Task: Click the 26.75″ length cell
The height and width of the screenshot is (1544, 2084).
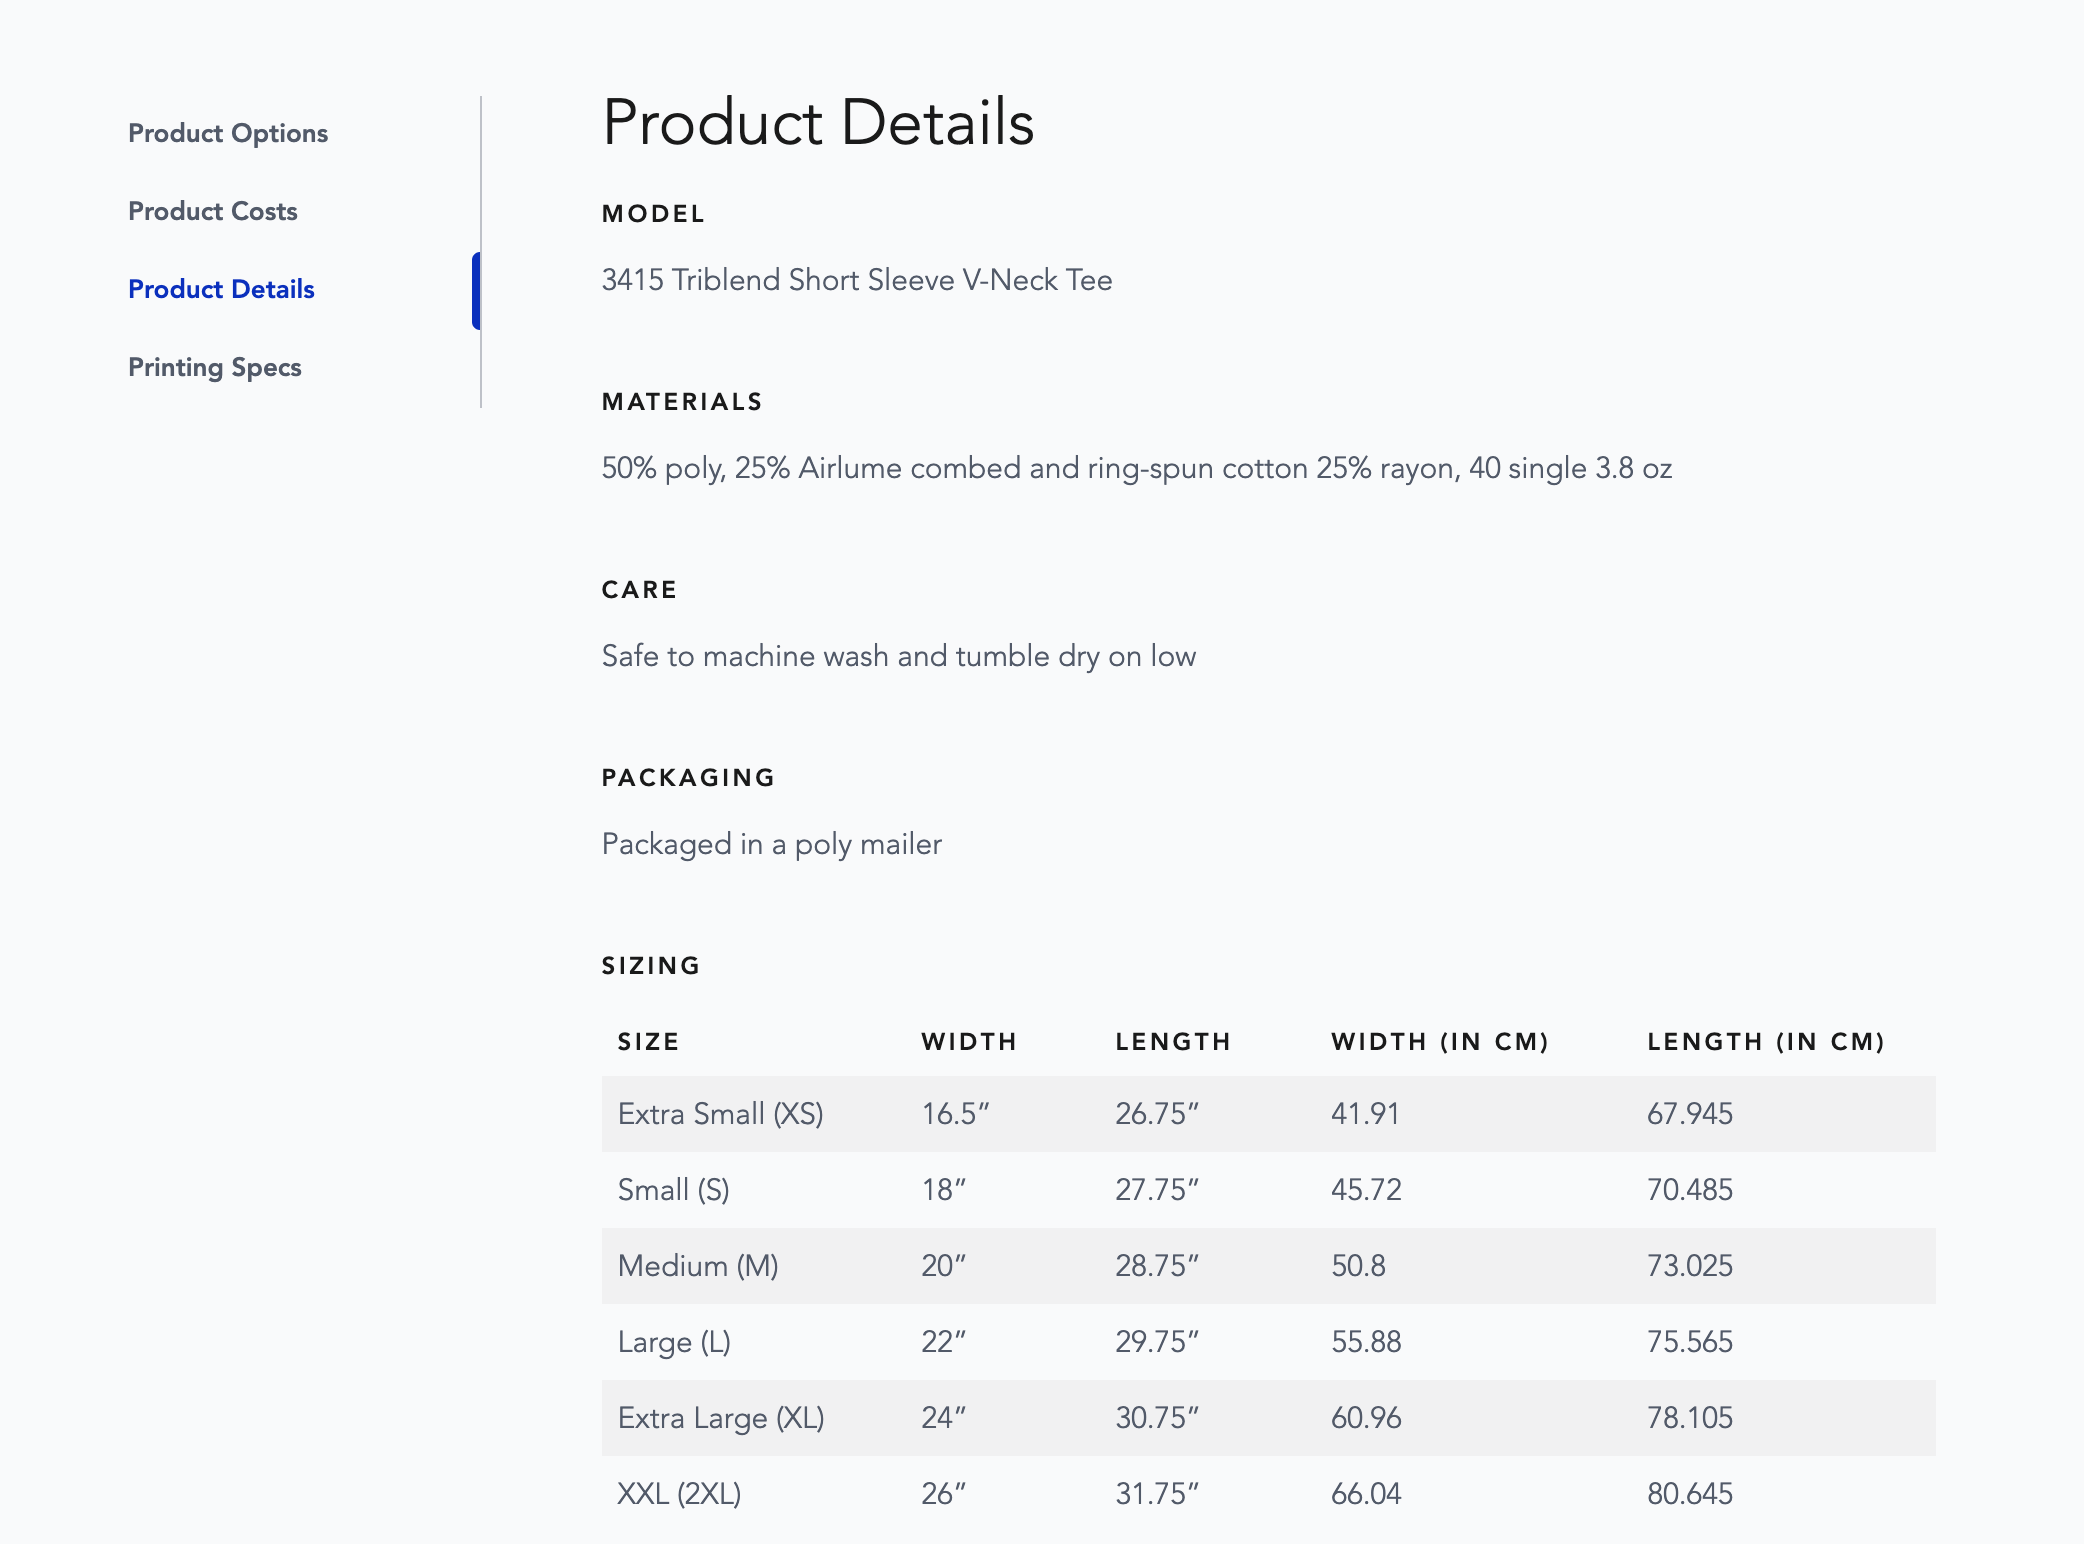Action: point(1158,1114)
